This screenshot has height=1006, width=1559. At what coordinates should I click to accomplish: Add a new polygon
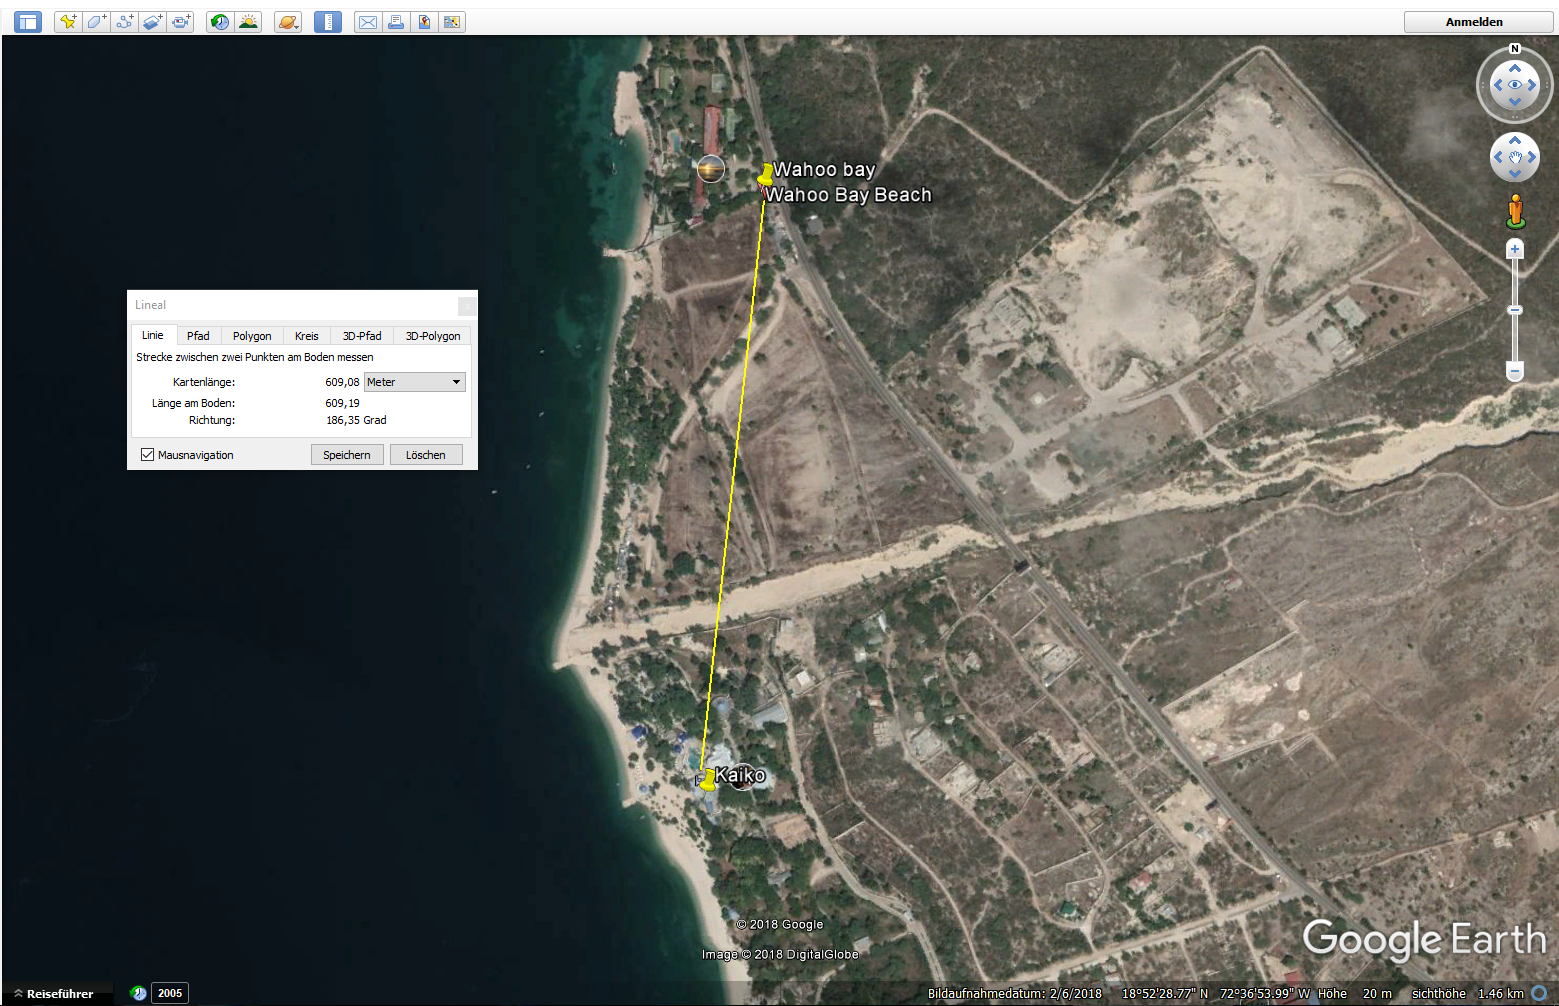click(x=96, y=21)
